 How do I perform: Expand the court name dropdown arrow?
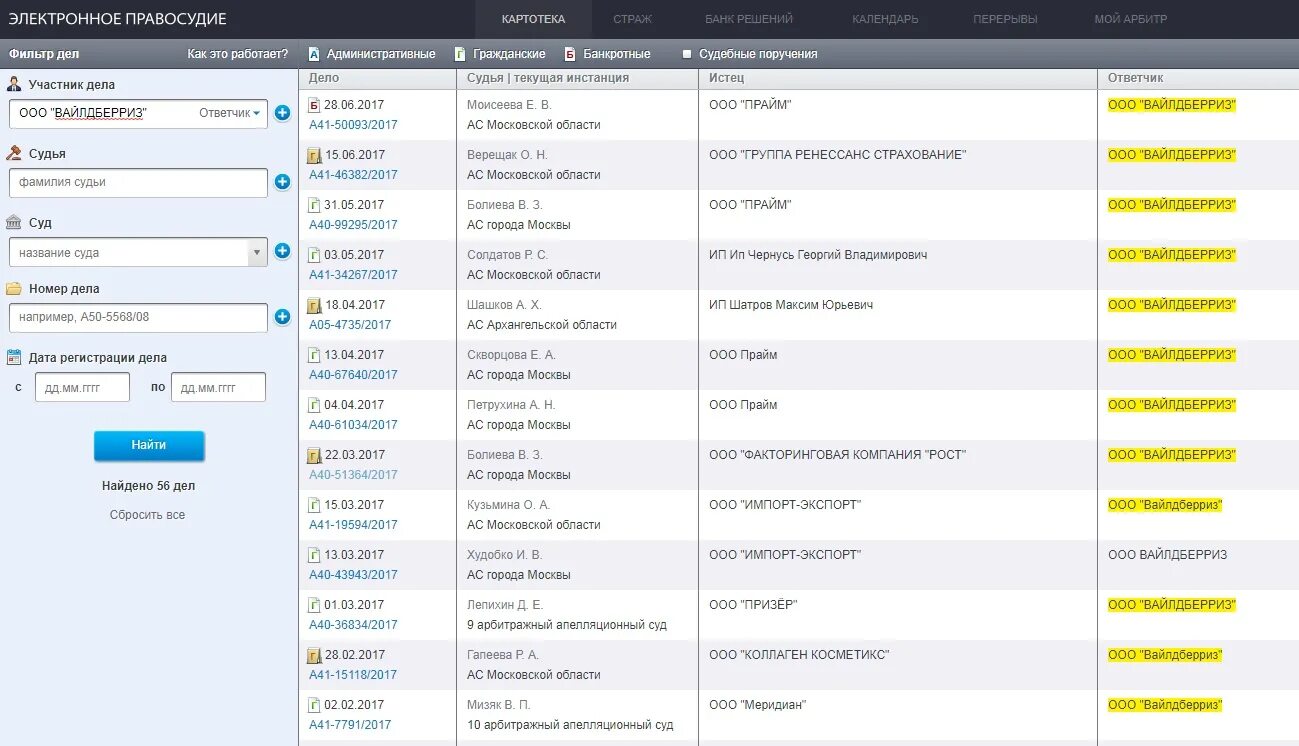257,252
